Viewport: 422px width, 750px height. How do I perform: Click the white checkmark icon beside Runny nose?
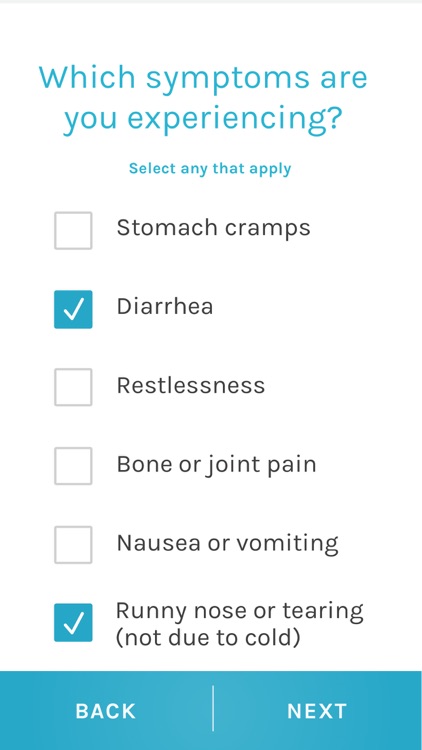[73, 623]
